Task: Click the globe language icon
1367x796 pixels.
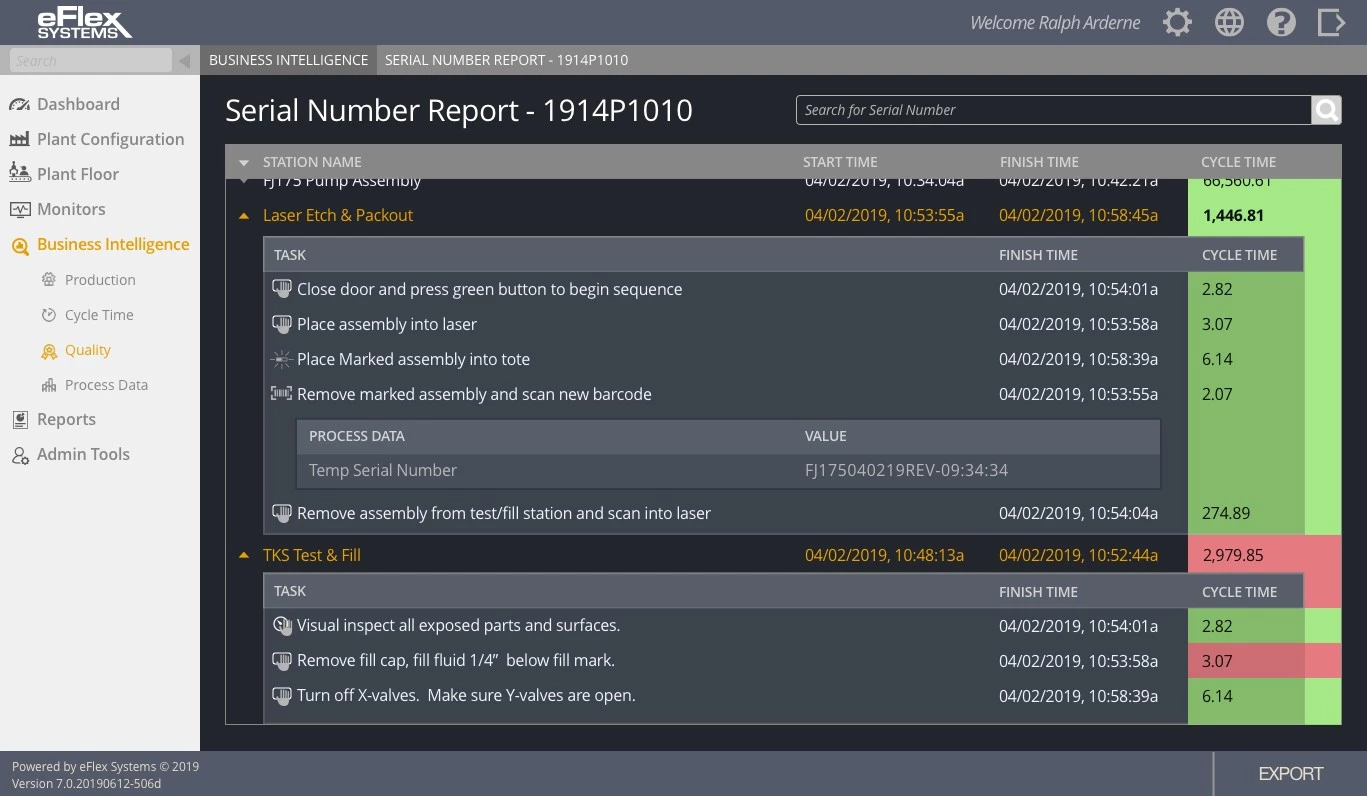Action: (x=1229, y=23)
